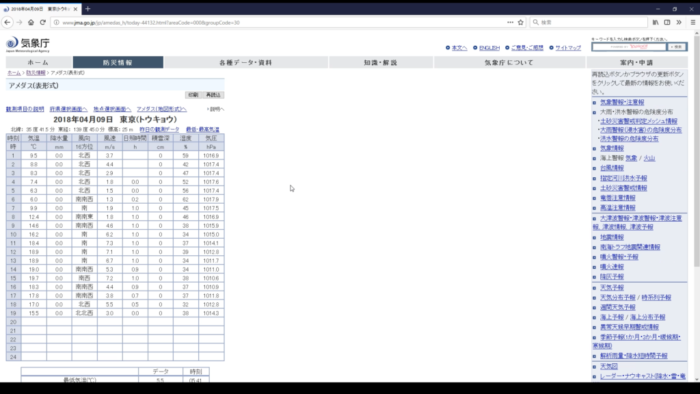Click the browser forward arrow icon
The height and width of the screenshot is (394, 700).
[19, 22]
